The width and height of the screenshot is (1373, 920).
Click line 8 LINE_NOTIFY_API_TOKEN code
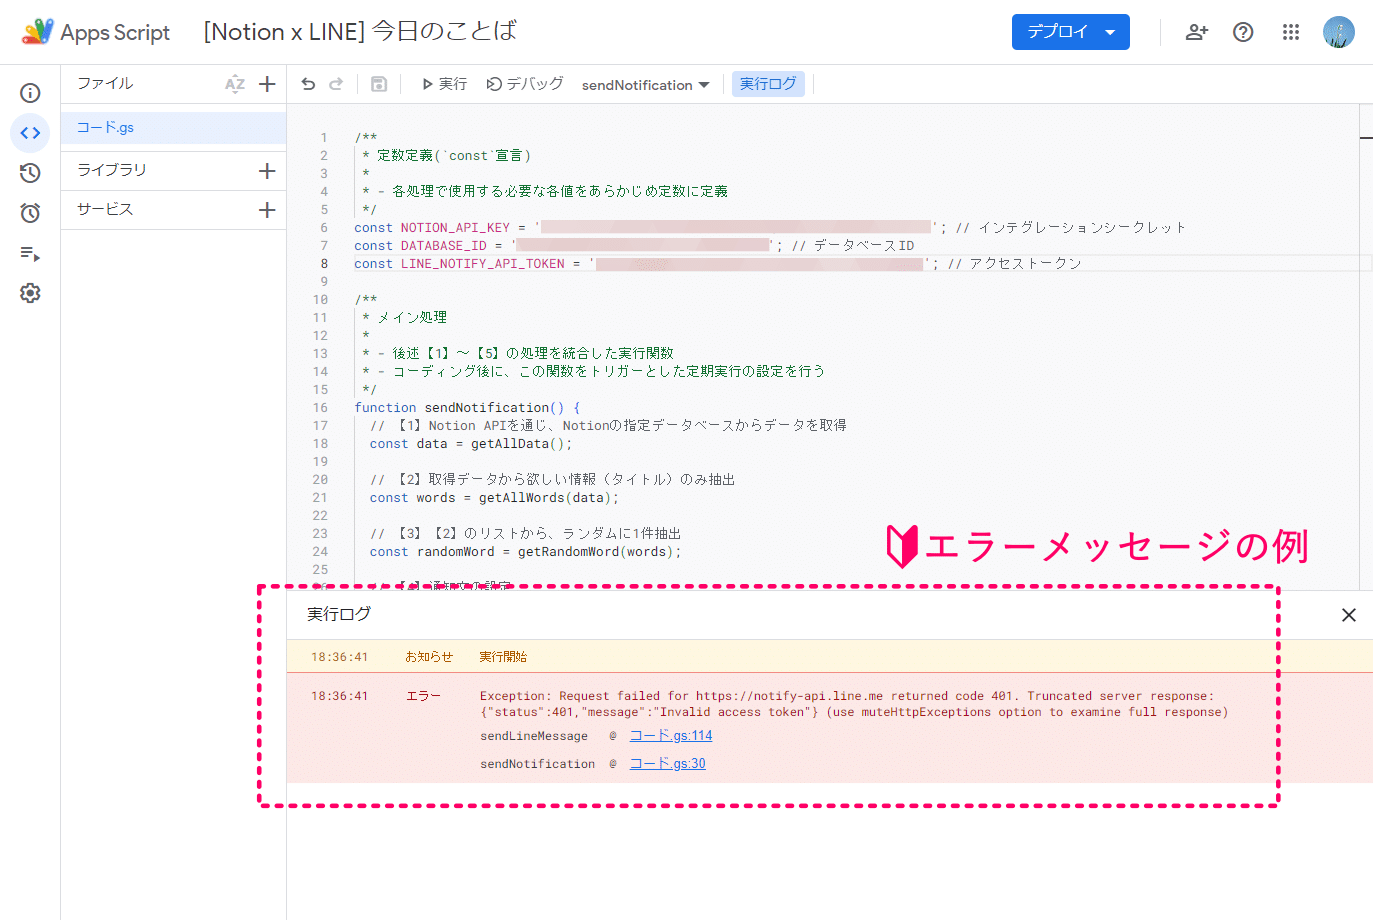[717, 264]
